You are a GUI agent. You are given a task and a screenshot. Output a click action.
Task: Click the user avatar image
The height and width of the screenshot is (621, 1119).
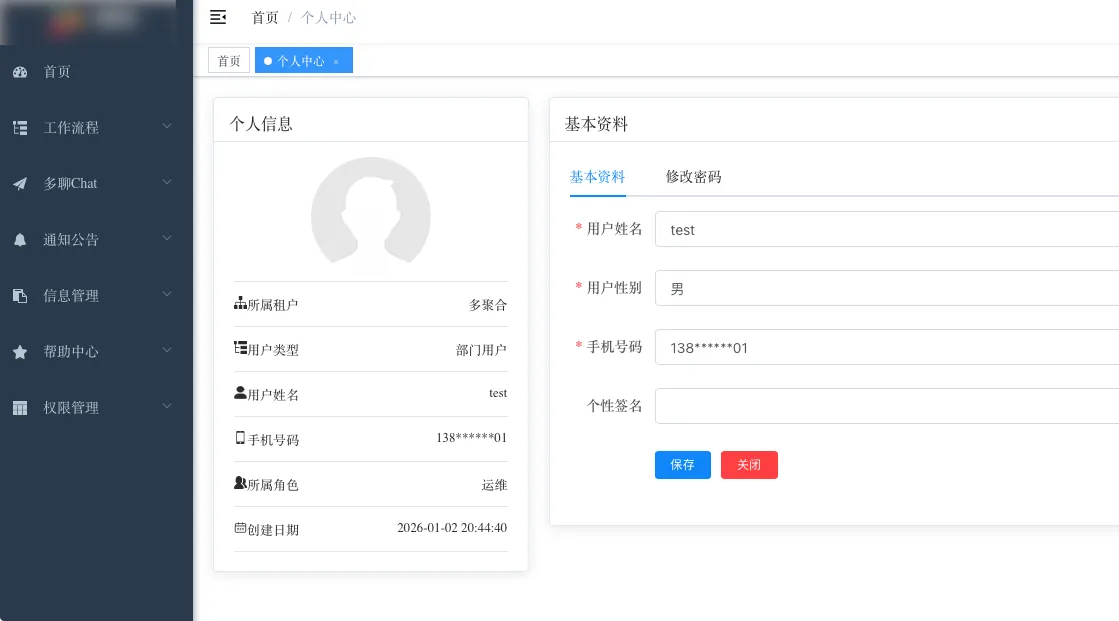(370, 215)
